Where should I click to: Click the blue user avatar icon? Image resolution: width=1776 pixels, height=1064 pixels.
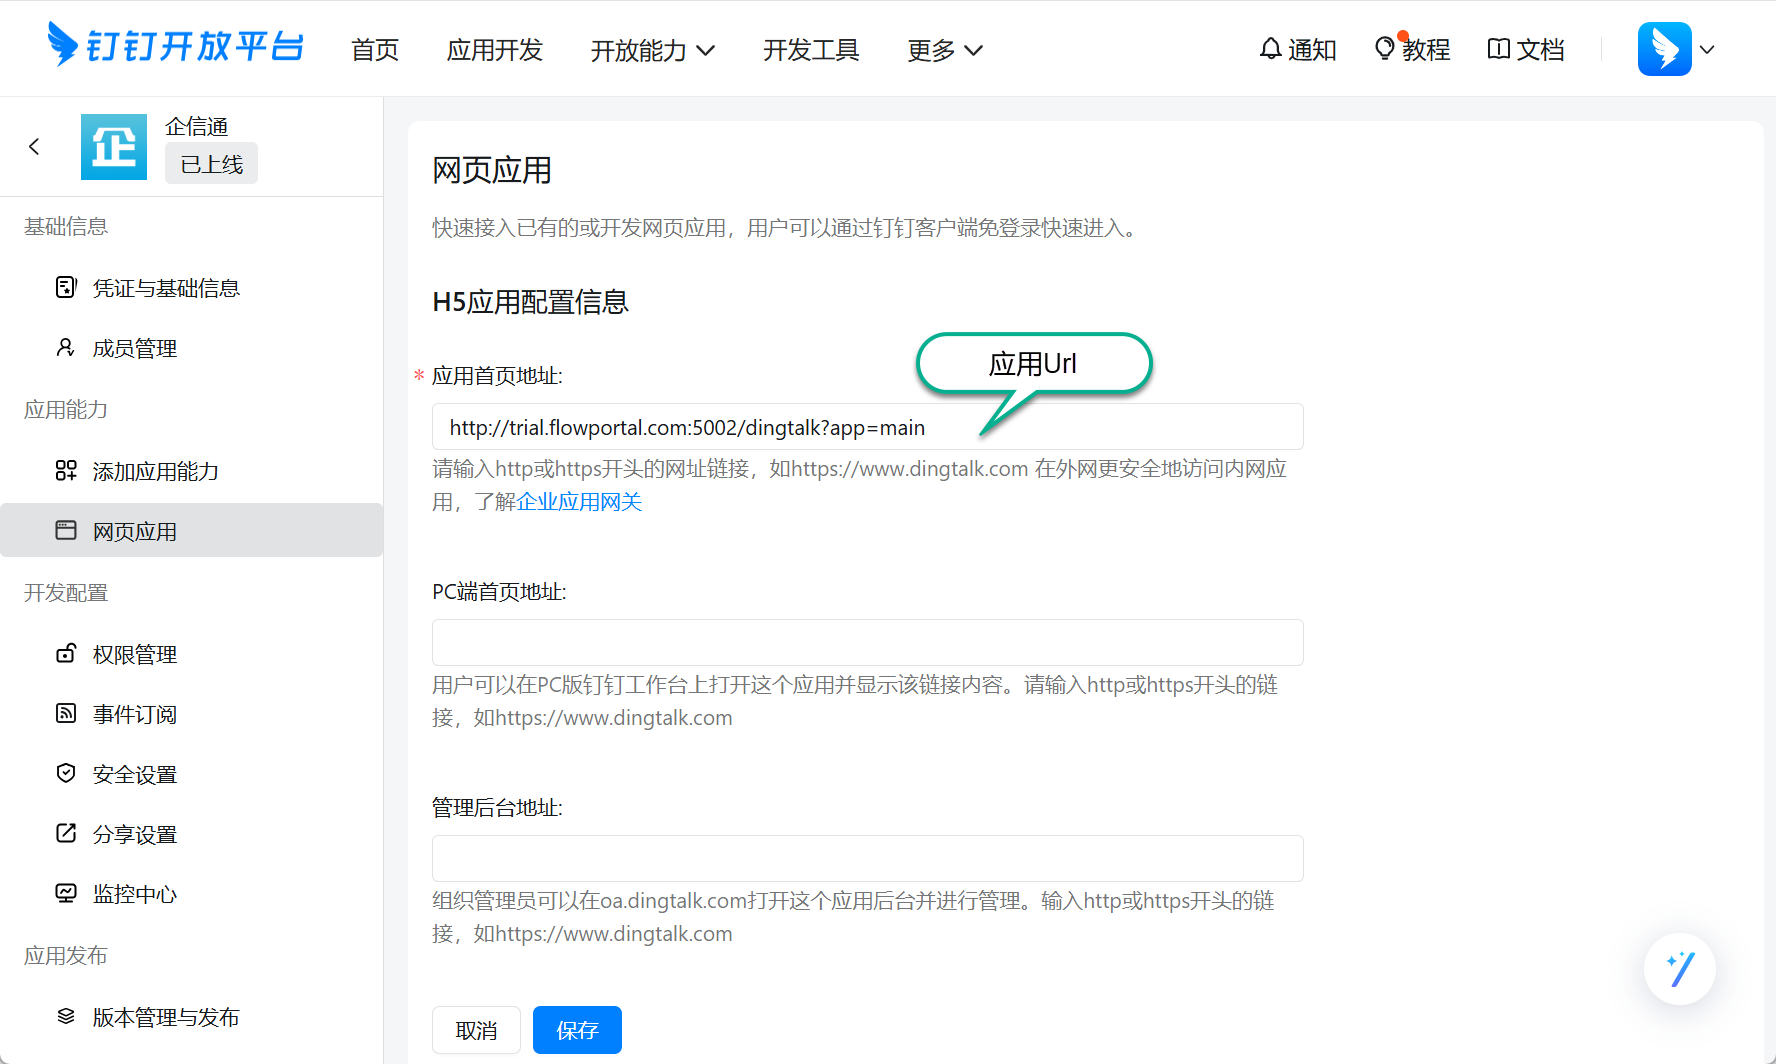coord(1664,49)
